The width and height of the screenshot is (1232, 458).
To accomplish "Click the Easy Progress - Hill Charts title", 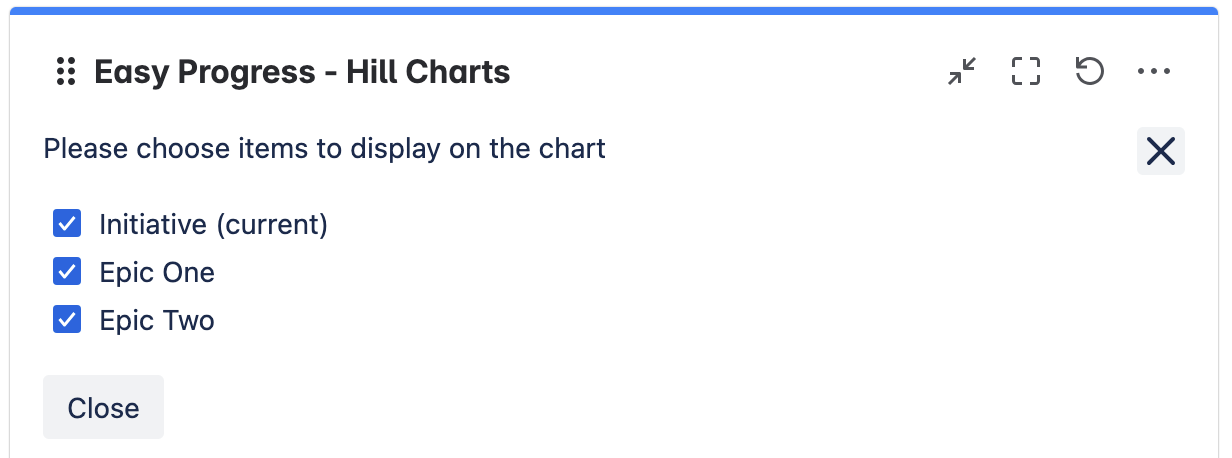I will 302,72.
